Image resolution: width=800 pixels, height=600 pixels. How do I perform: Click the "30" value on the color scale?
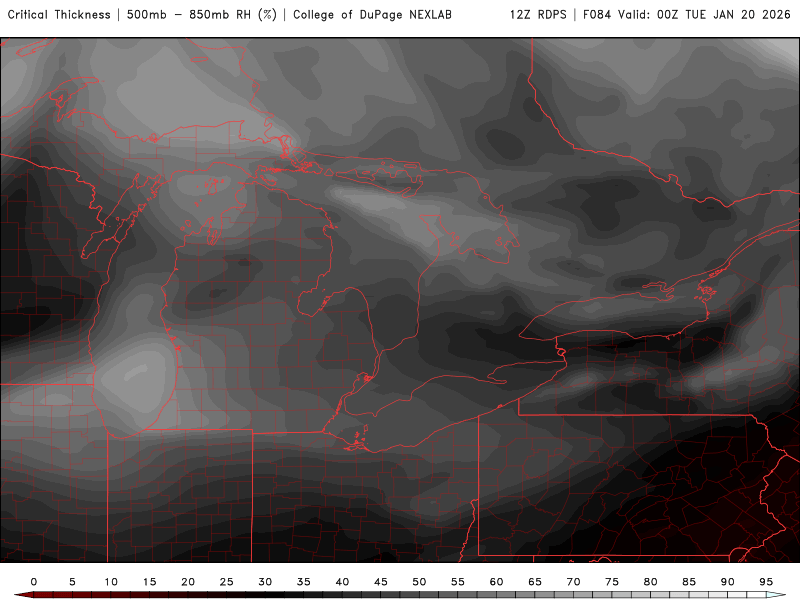(x=265, y=582)
